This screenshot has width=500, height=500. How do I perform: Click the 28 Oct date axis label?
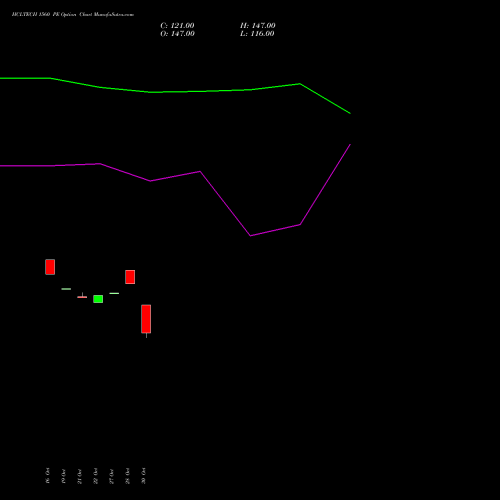(x=127, y=476)
